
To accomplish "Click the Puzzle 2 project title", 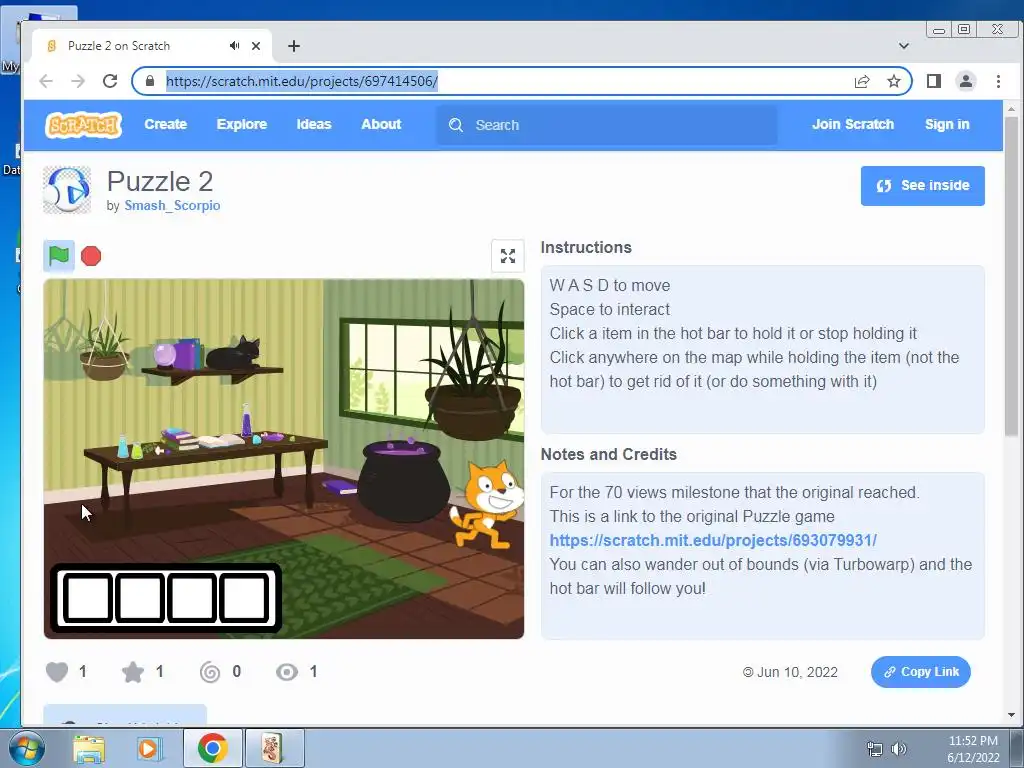I will 160,181.
